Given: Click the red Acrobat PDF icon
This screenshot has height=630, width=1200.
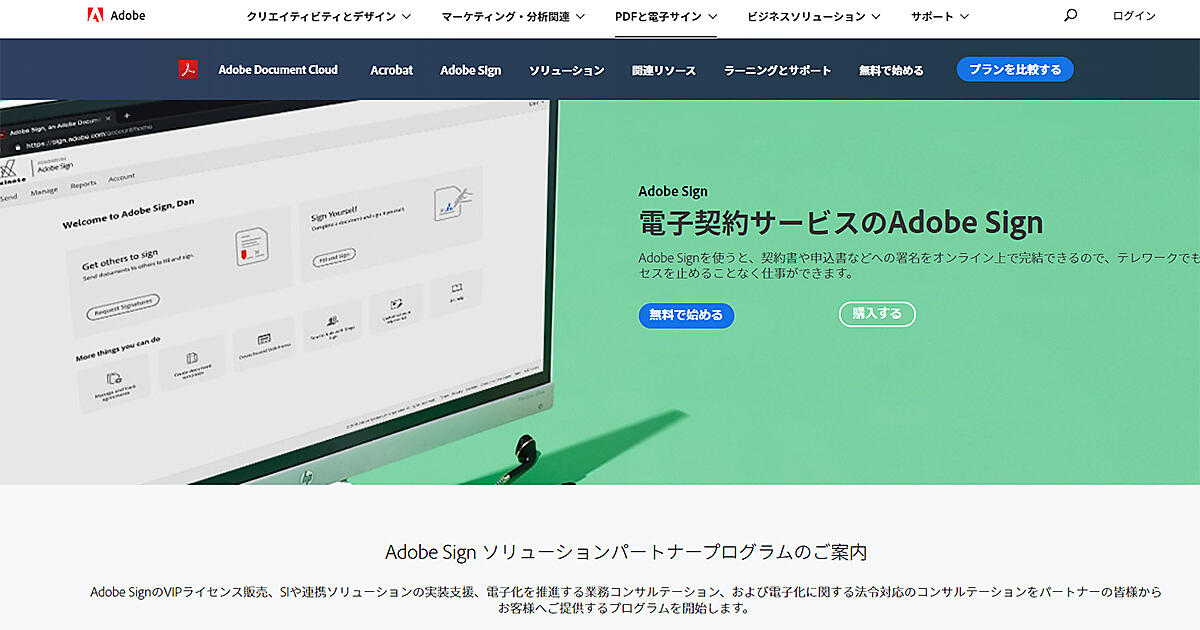Looking at the screenshot, I should click(188, 70).
